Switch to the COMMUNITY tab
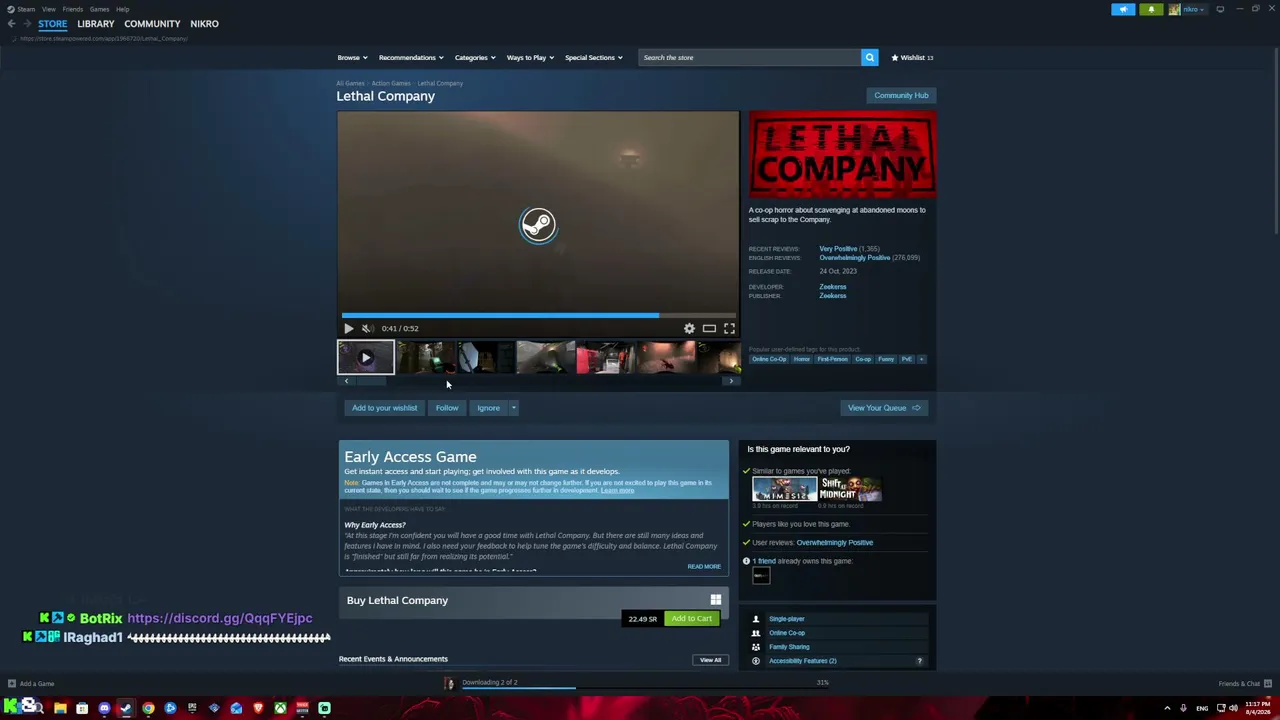 click(152, 24)
